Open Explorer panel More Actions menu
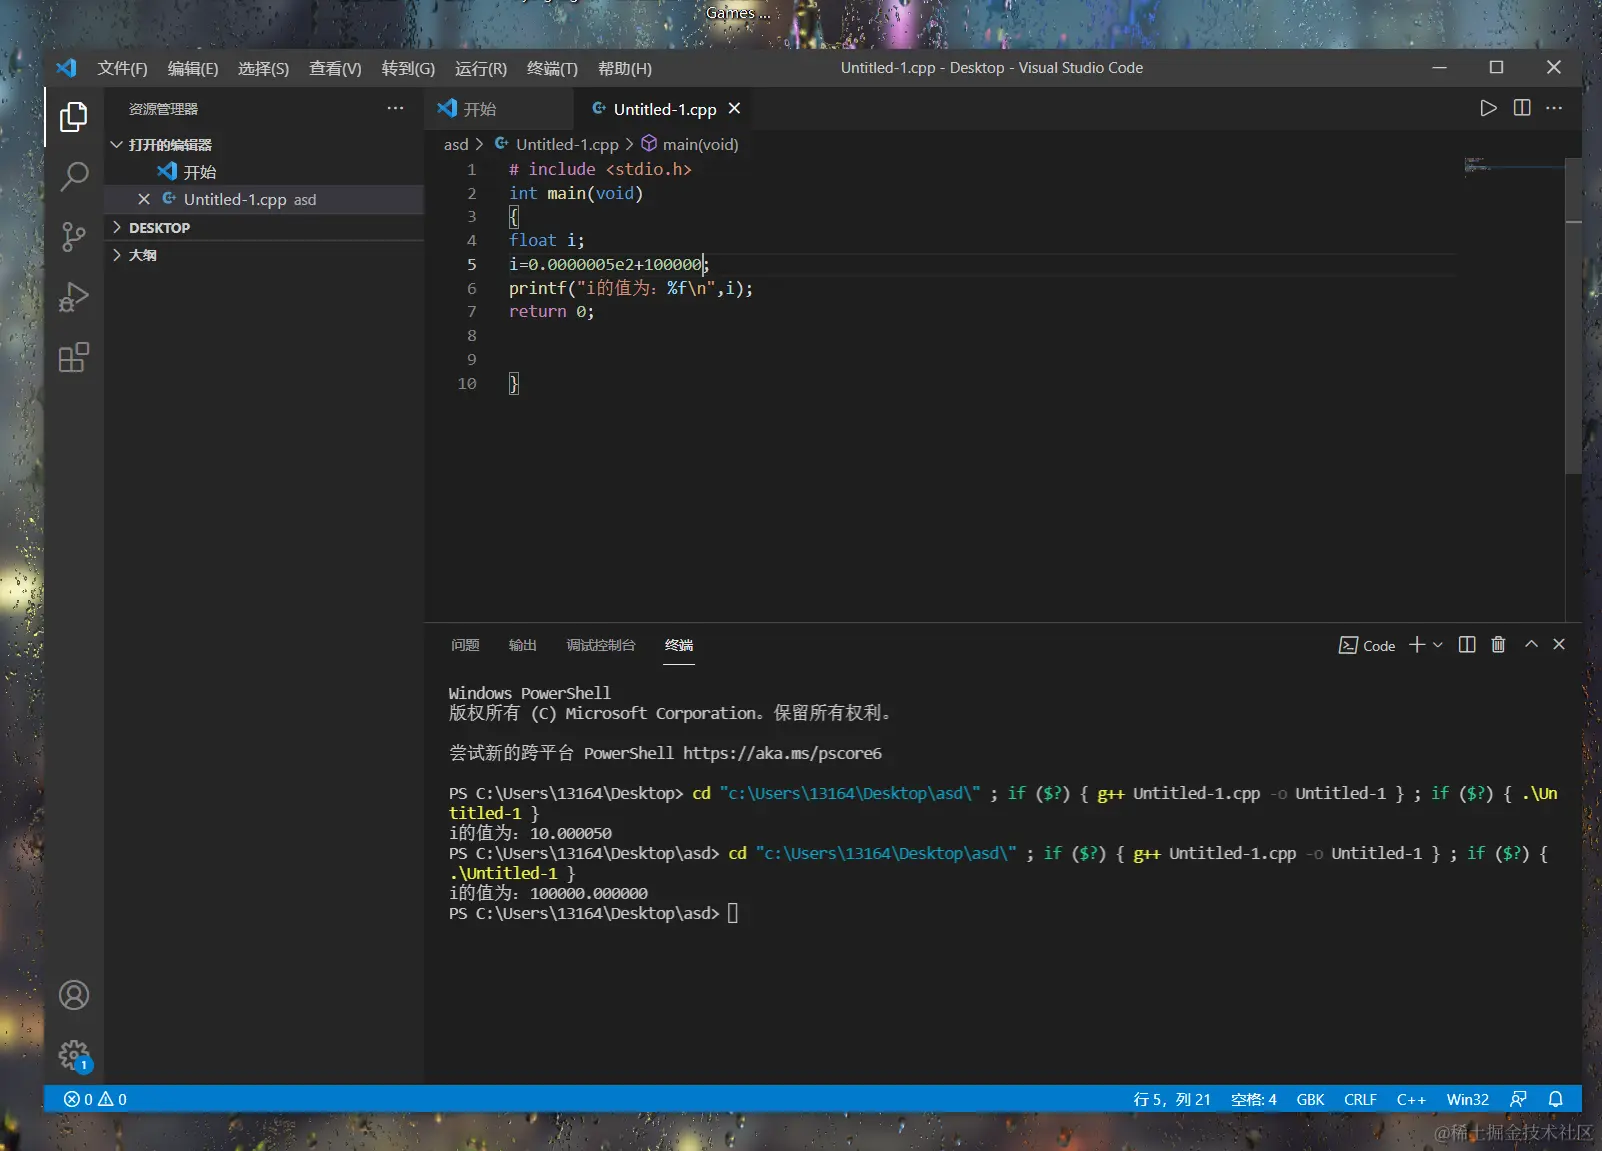The image size is (1602, 1151). click(x=396, y=108)
